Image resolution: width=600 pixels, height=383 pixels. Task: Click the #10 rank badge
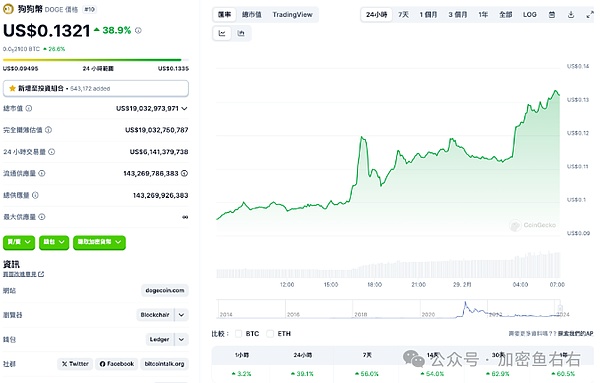pos(90,9)
